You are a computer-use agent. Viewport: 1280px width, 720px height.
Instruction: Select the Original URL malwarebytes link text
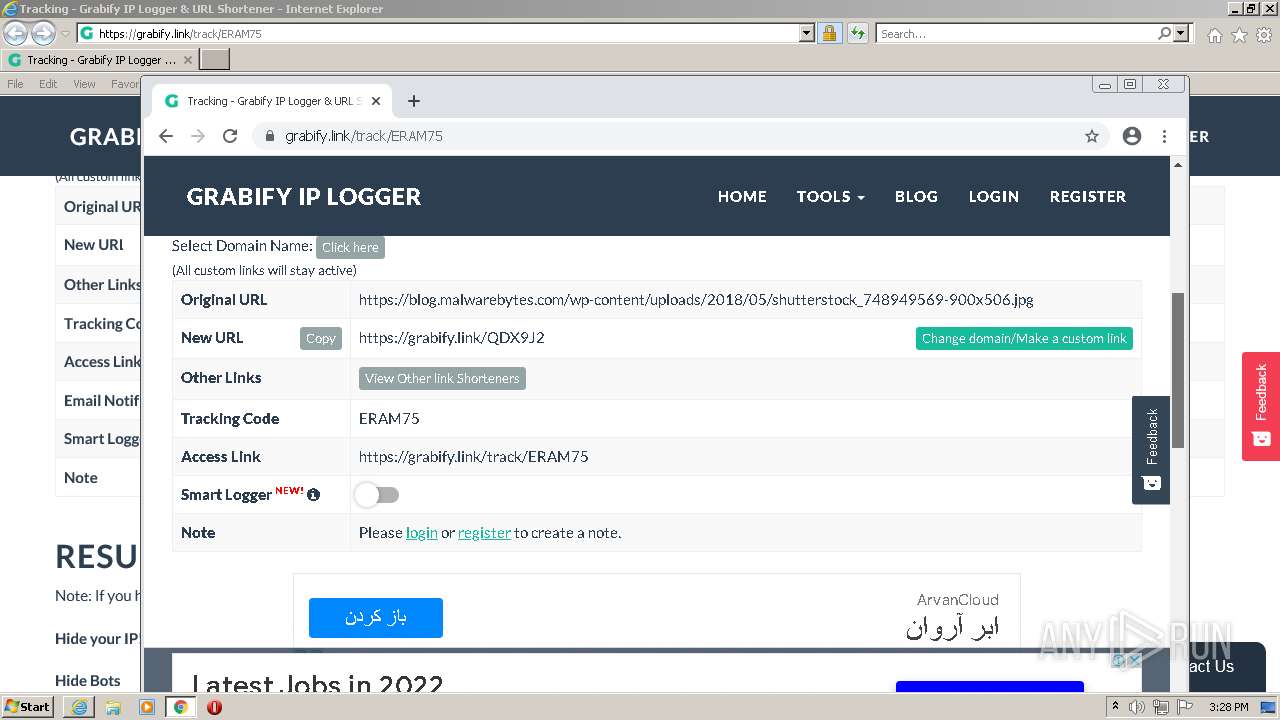pos(696,300)
